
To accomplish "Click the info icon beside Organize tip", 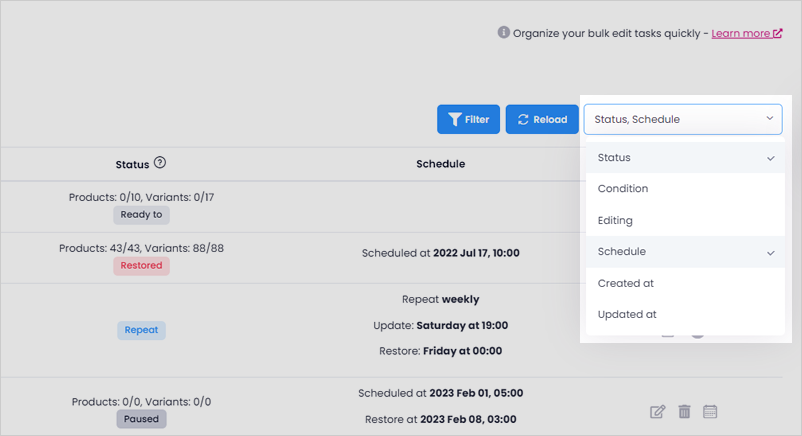I will [x=504, y=33].
